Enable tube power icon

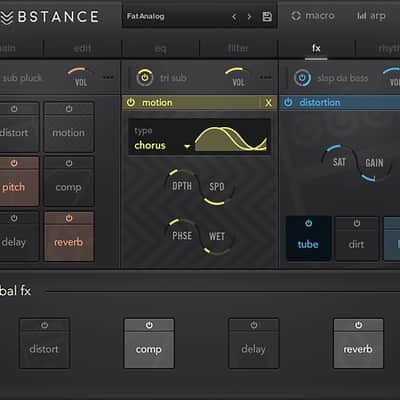click(309, 223)
